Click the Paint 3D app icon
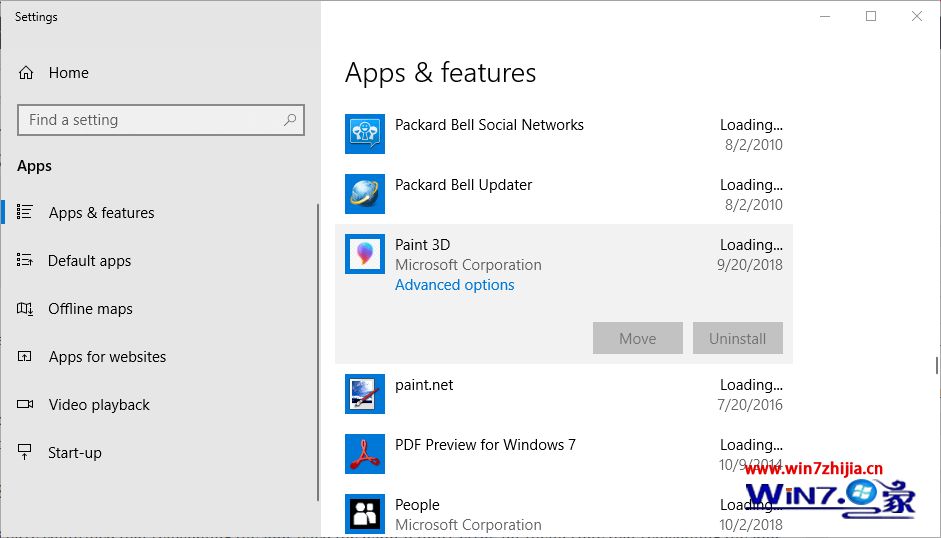 click(x=365, y=254)
